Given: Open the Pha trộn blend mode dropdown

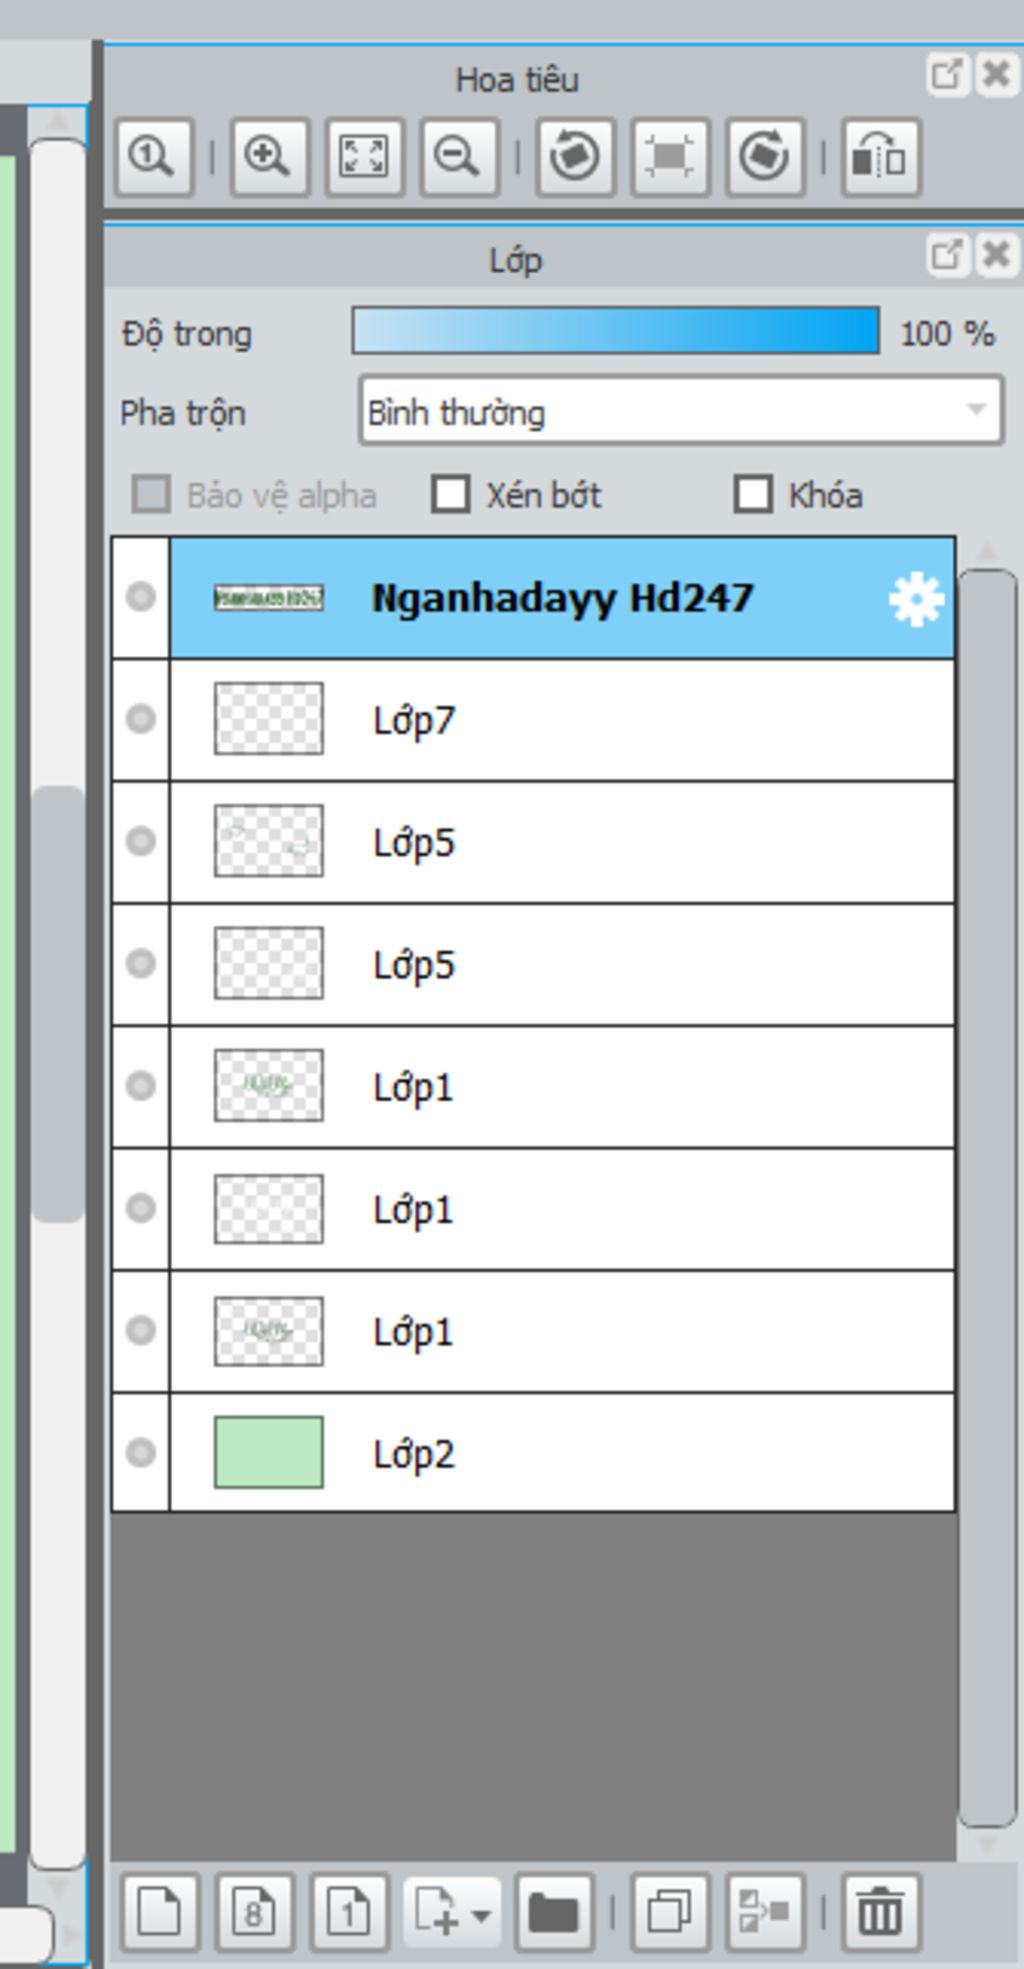Looking at the screenshot, I should click(x=680, y=410).
